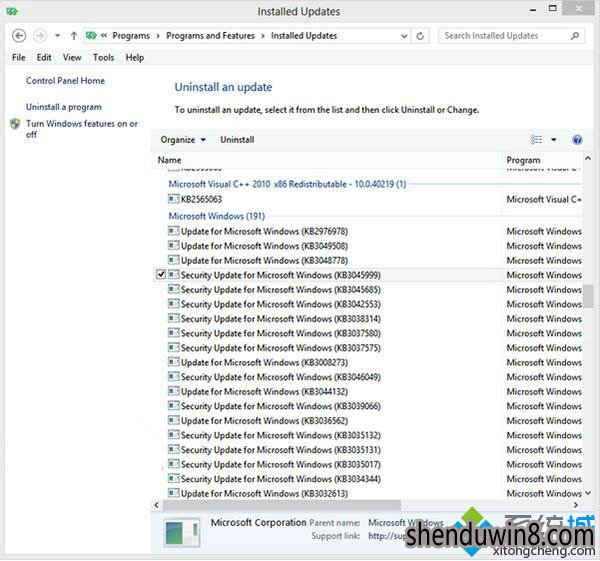
Task: Click the search magnifier icon
Action: click(574, 36)
